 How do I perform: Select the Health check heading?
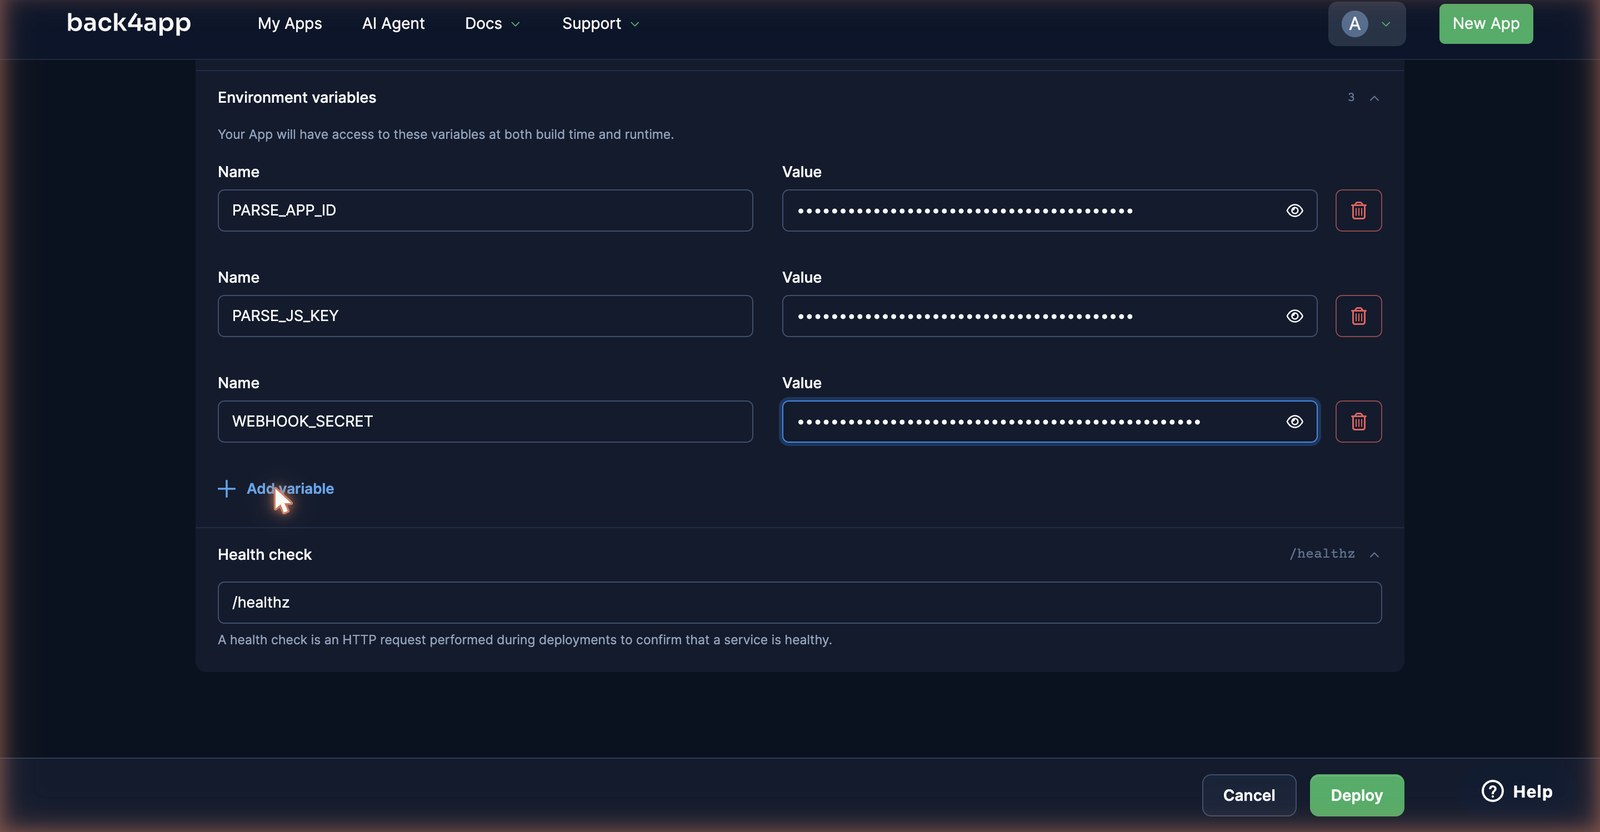265,555
